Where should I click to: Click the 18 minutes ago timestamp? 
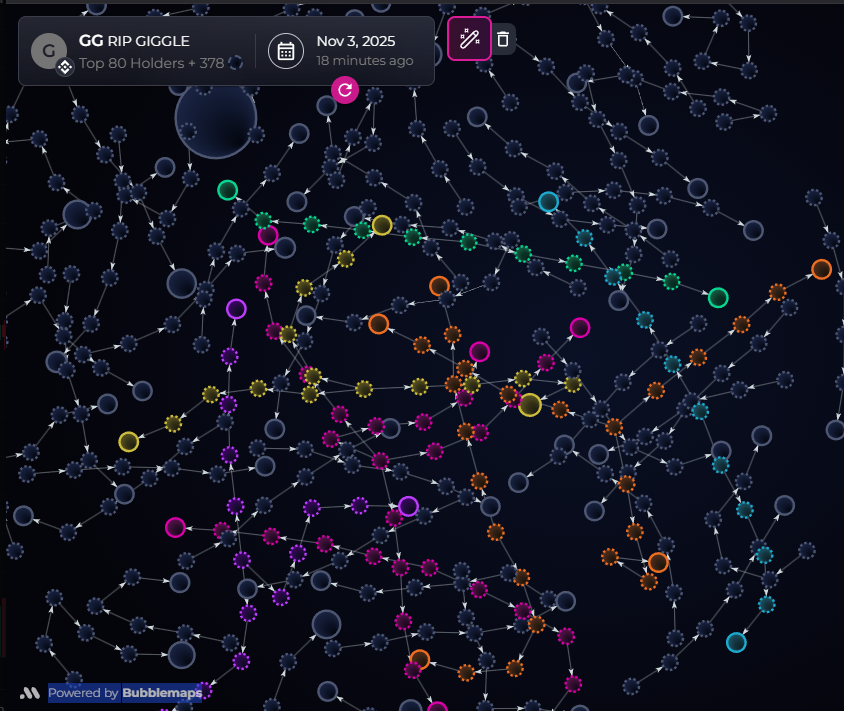click(364, 61)
